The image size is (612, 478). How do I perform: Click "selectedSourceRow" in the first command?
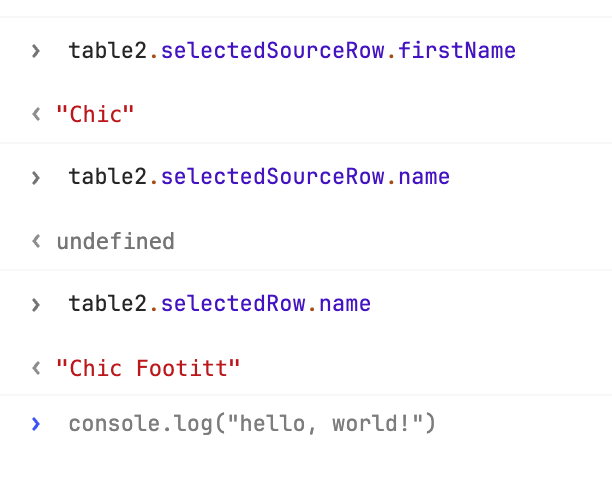pos(273,50)
